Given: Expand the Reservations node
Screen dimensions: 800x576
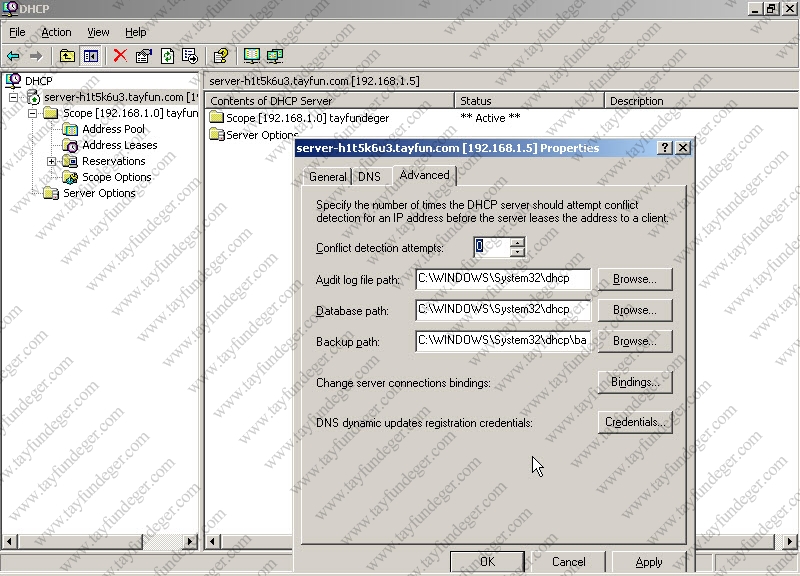Looking at the screenshot, I should pyautogui.click(x=52, y=161).
